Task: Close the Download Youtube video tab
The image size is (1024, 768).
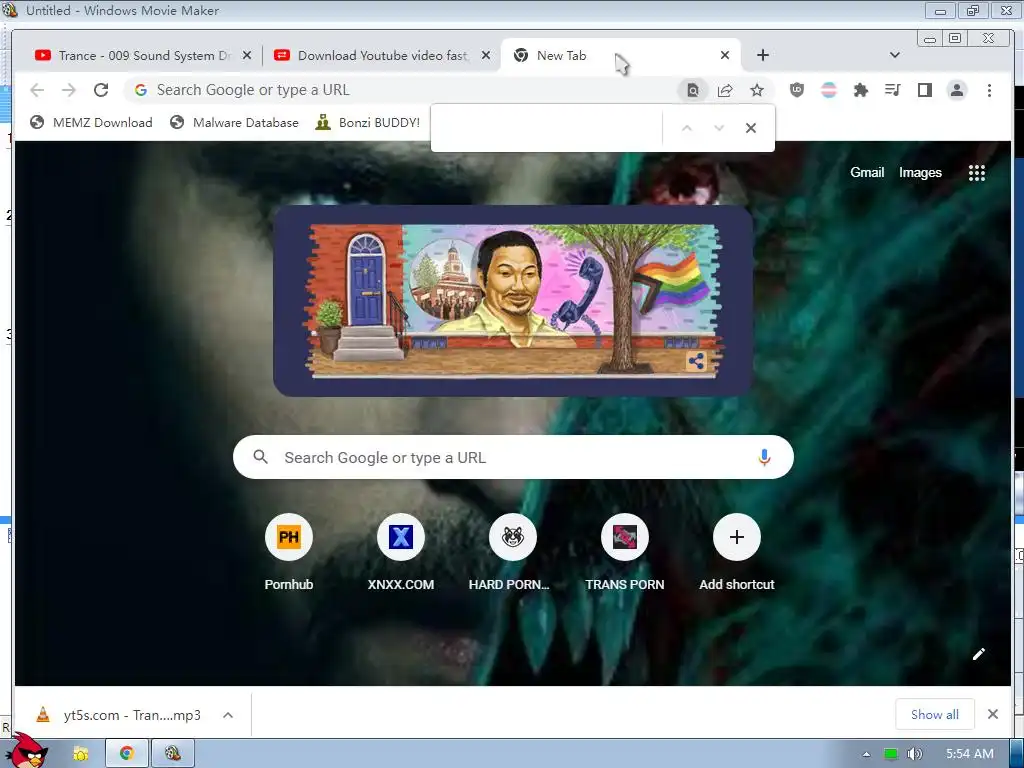Action: (486, 56)
